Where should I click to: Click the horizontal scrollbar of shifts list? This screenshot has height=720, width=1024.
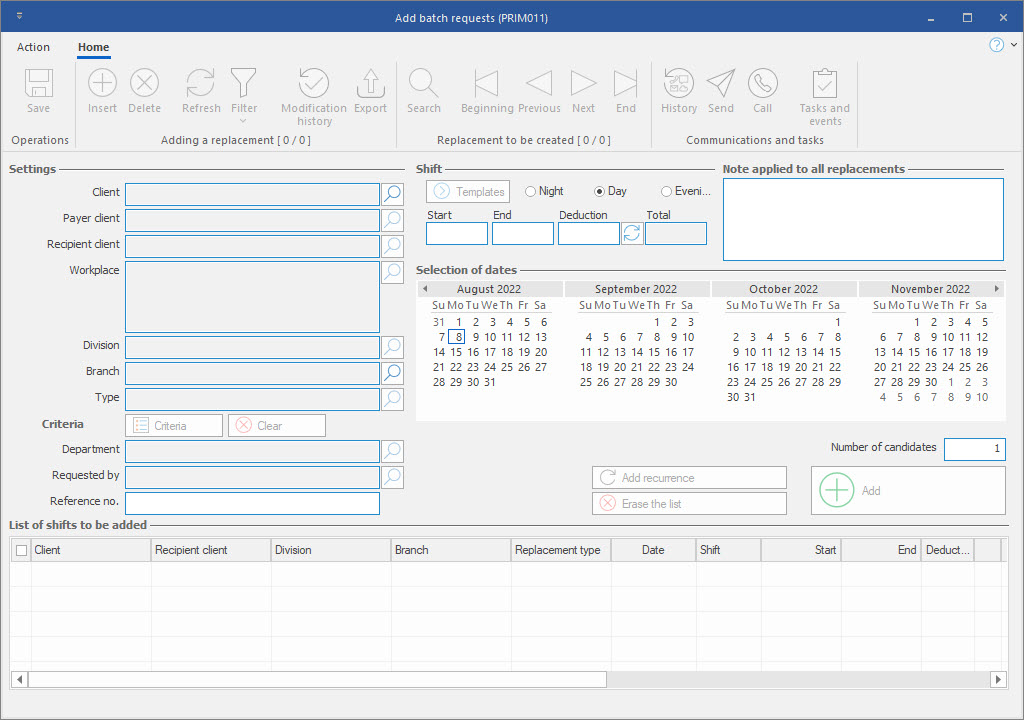(x=317, y=679)
